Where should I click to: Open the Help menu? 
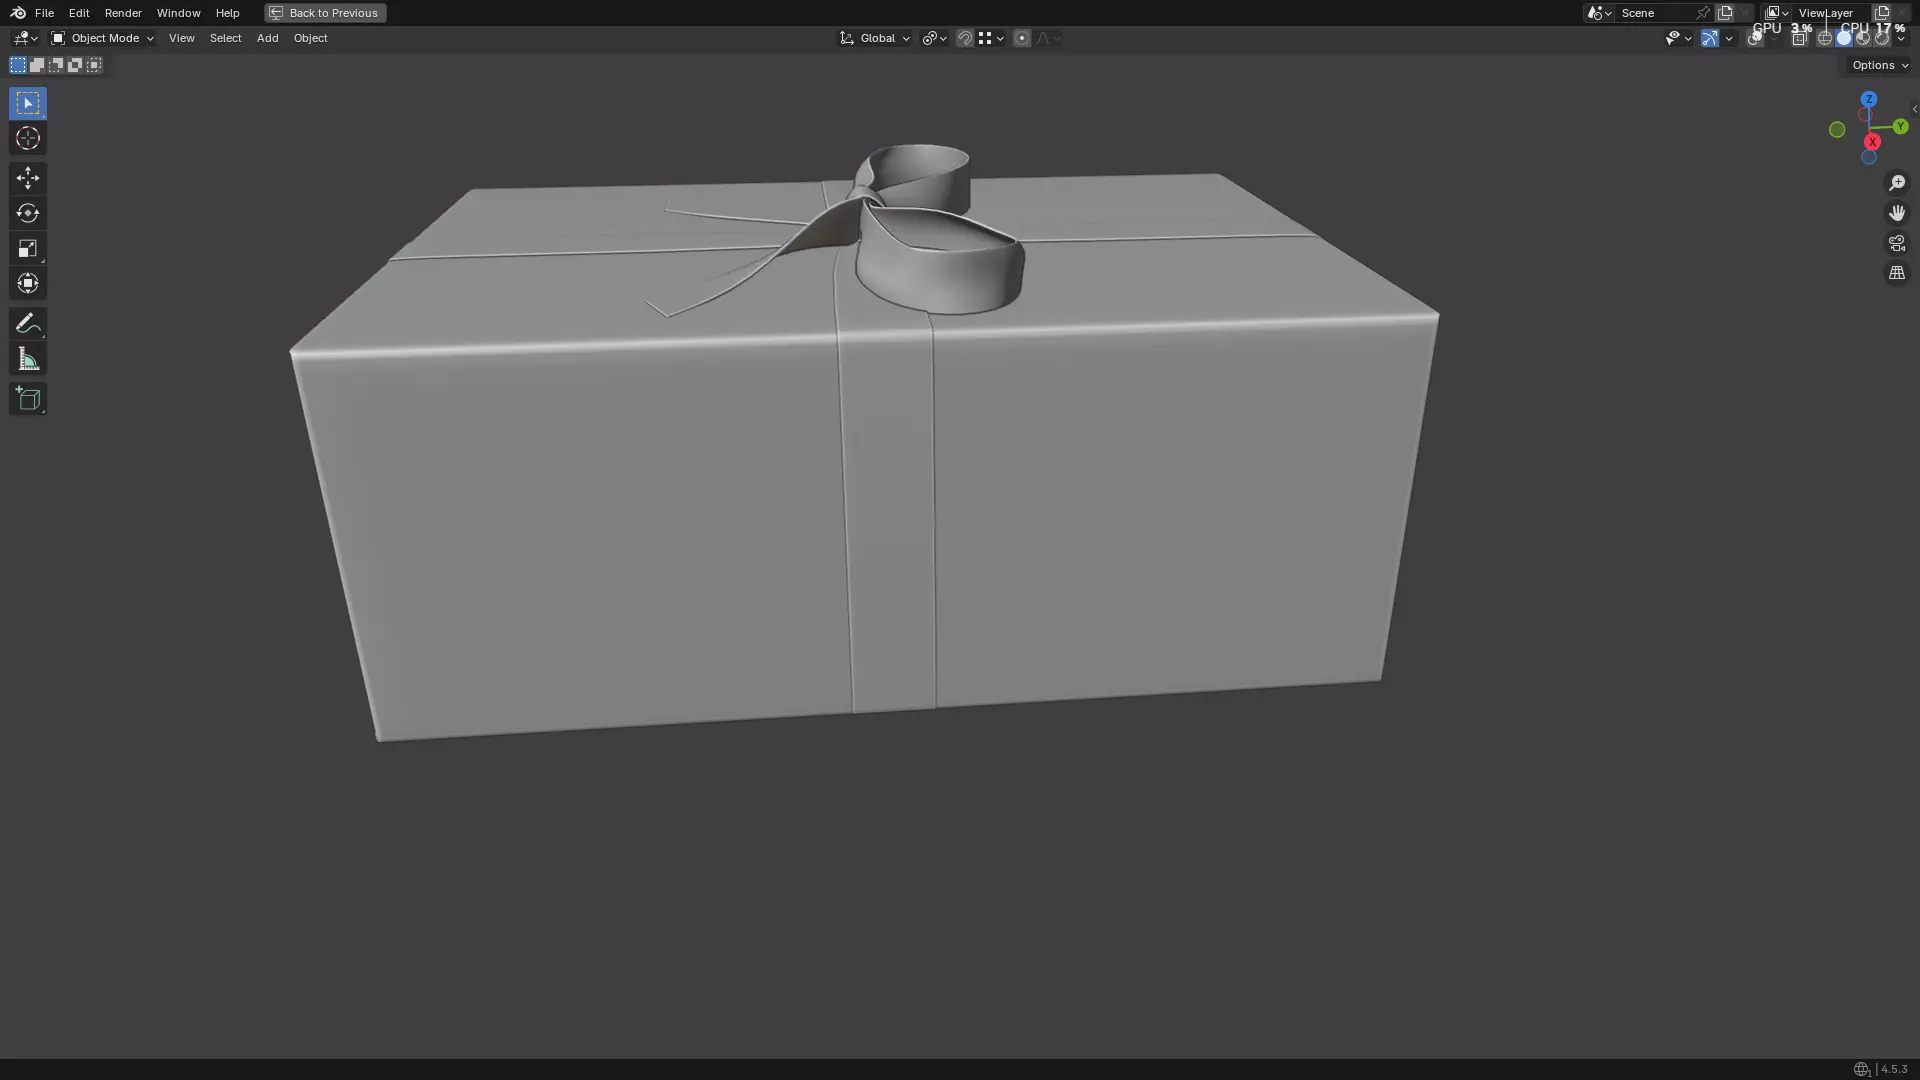click(x=227, y=13)
